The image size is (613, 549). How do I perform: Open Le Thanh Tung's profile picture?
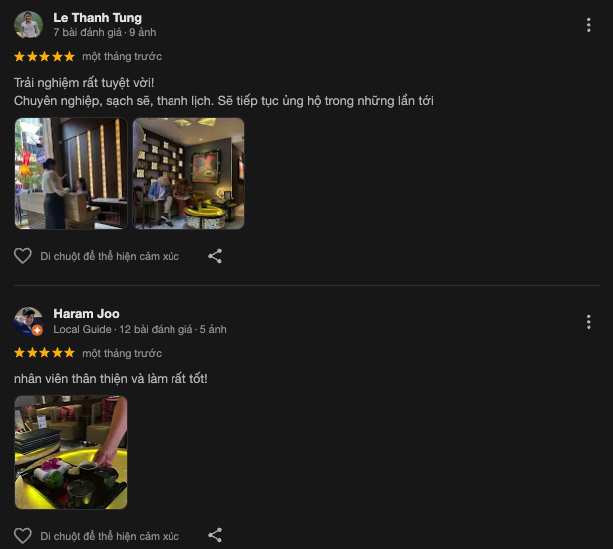pos(29,25)
